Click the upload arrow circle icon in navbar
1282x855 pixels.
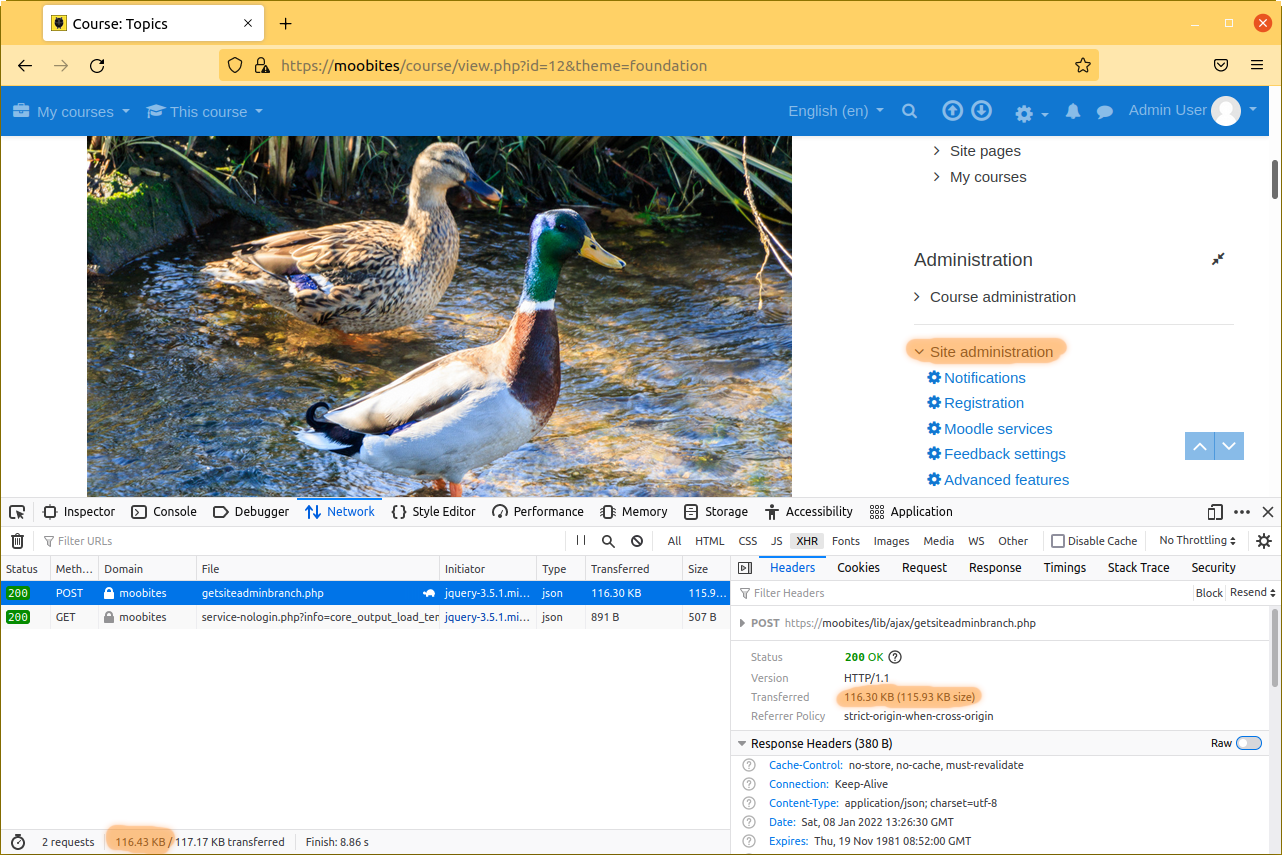953,110
